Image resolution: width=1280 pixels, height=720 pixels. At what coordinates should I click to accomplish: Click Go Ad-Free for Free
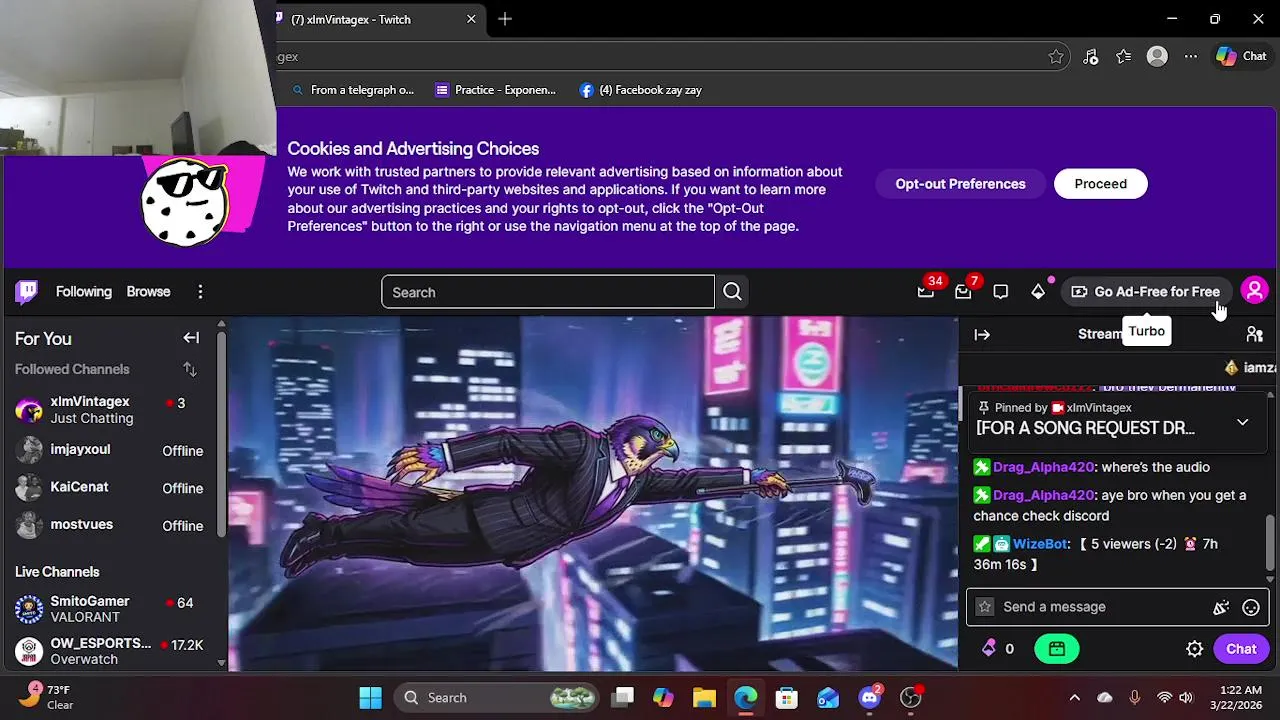(1146, 292)
